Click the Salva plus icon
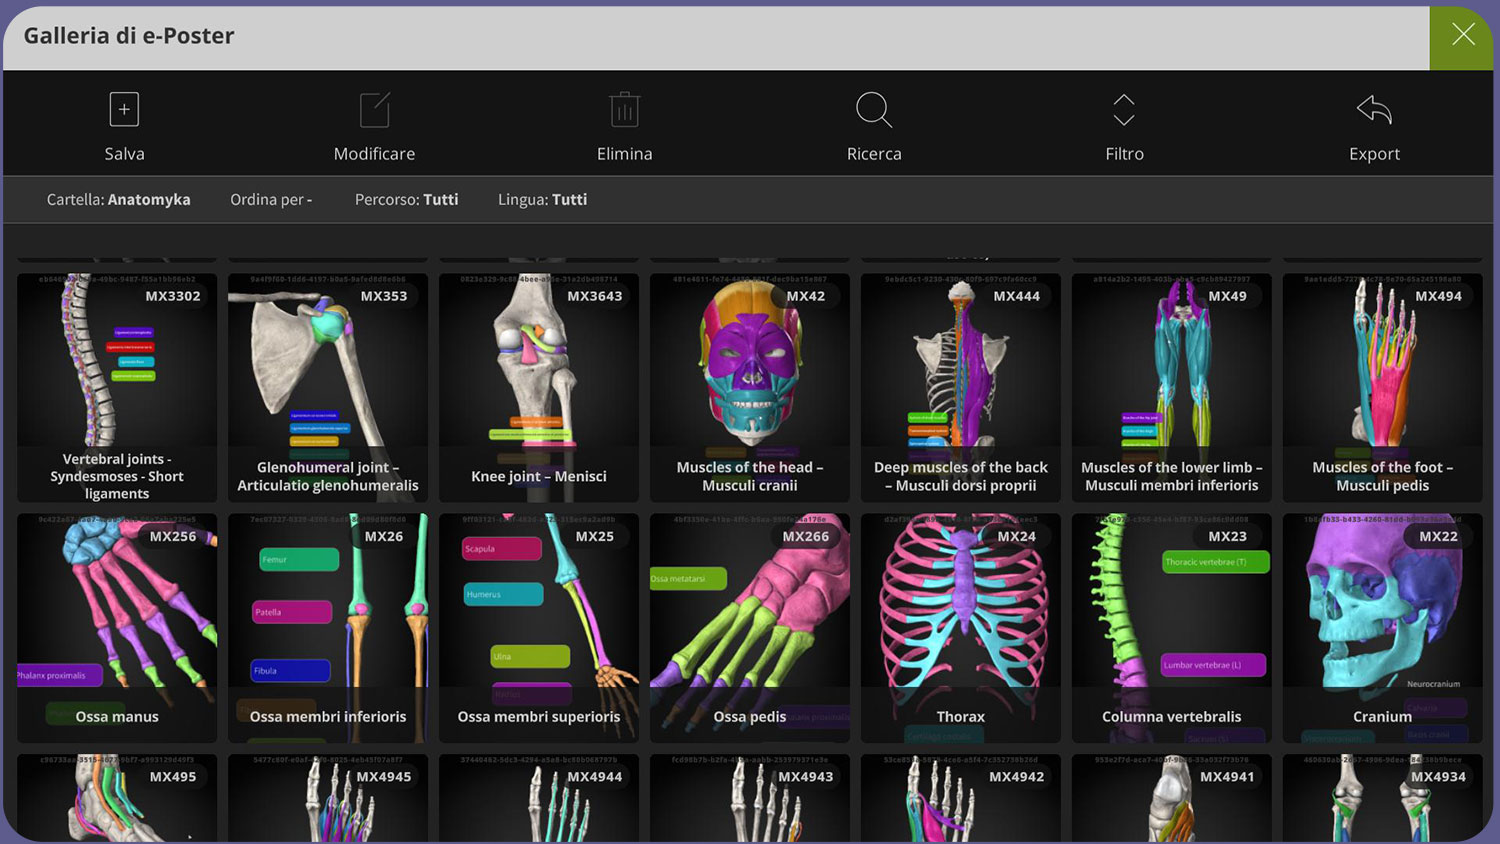This screenshot has height=844, width=1500. coord(124,109)
